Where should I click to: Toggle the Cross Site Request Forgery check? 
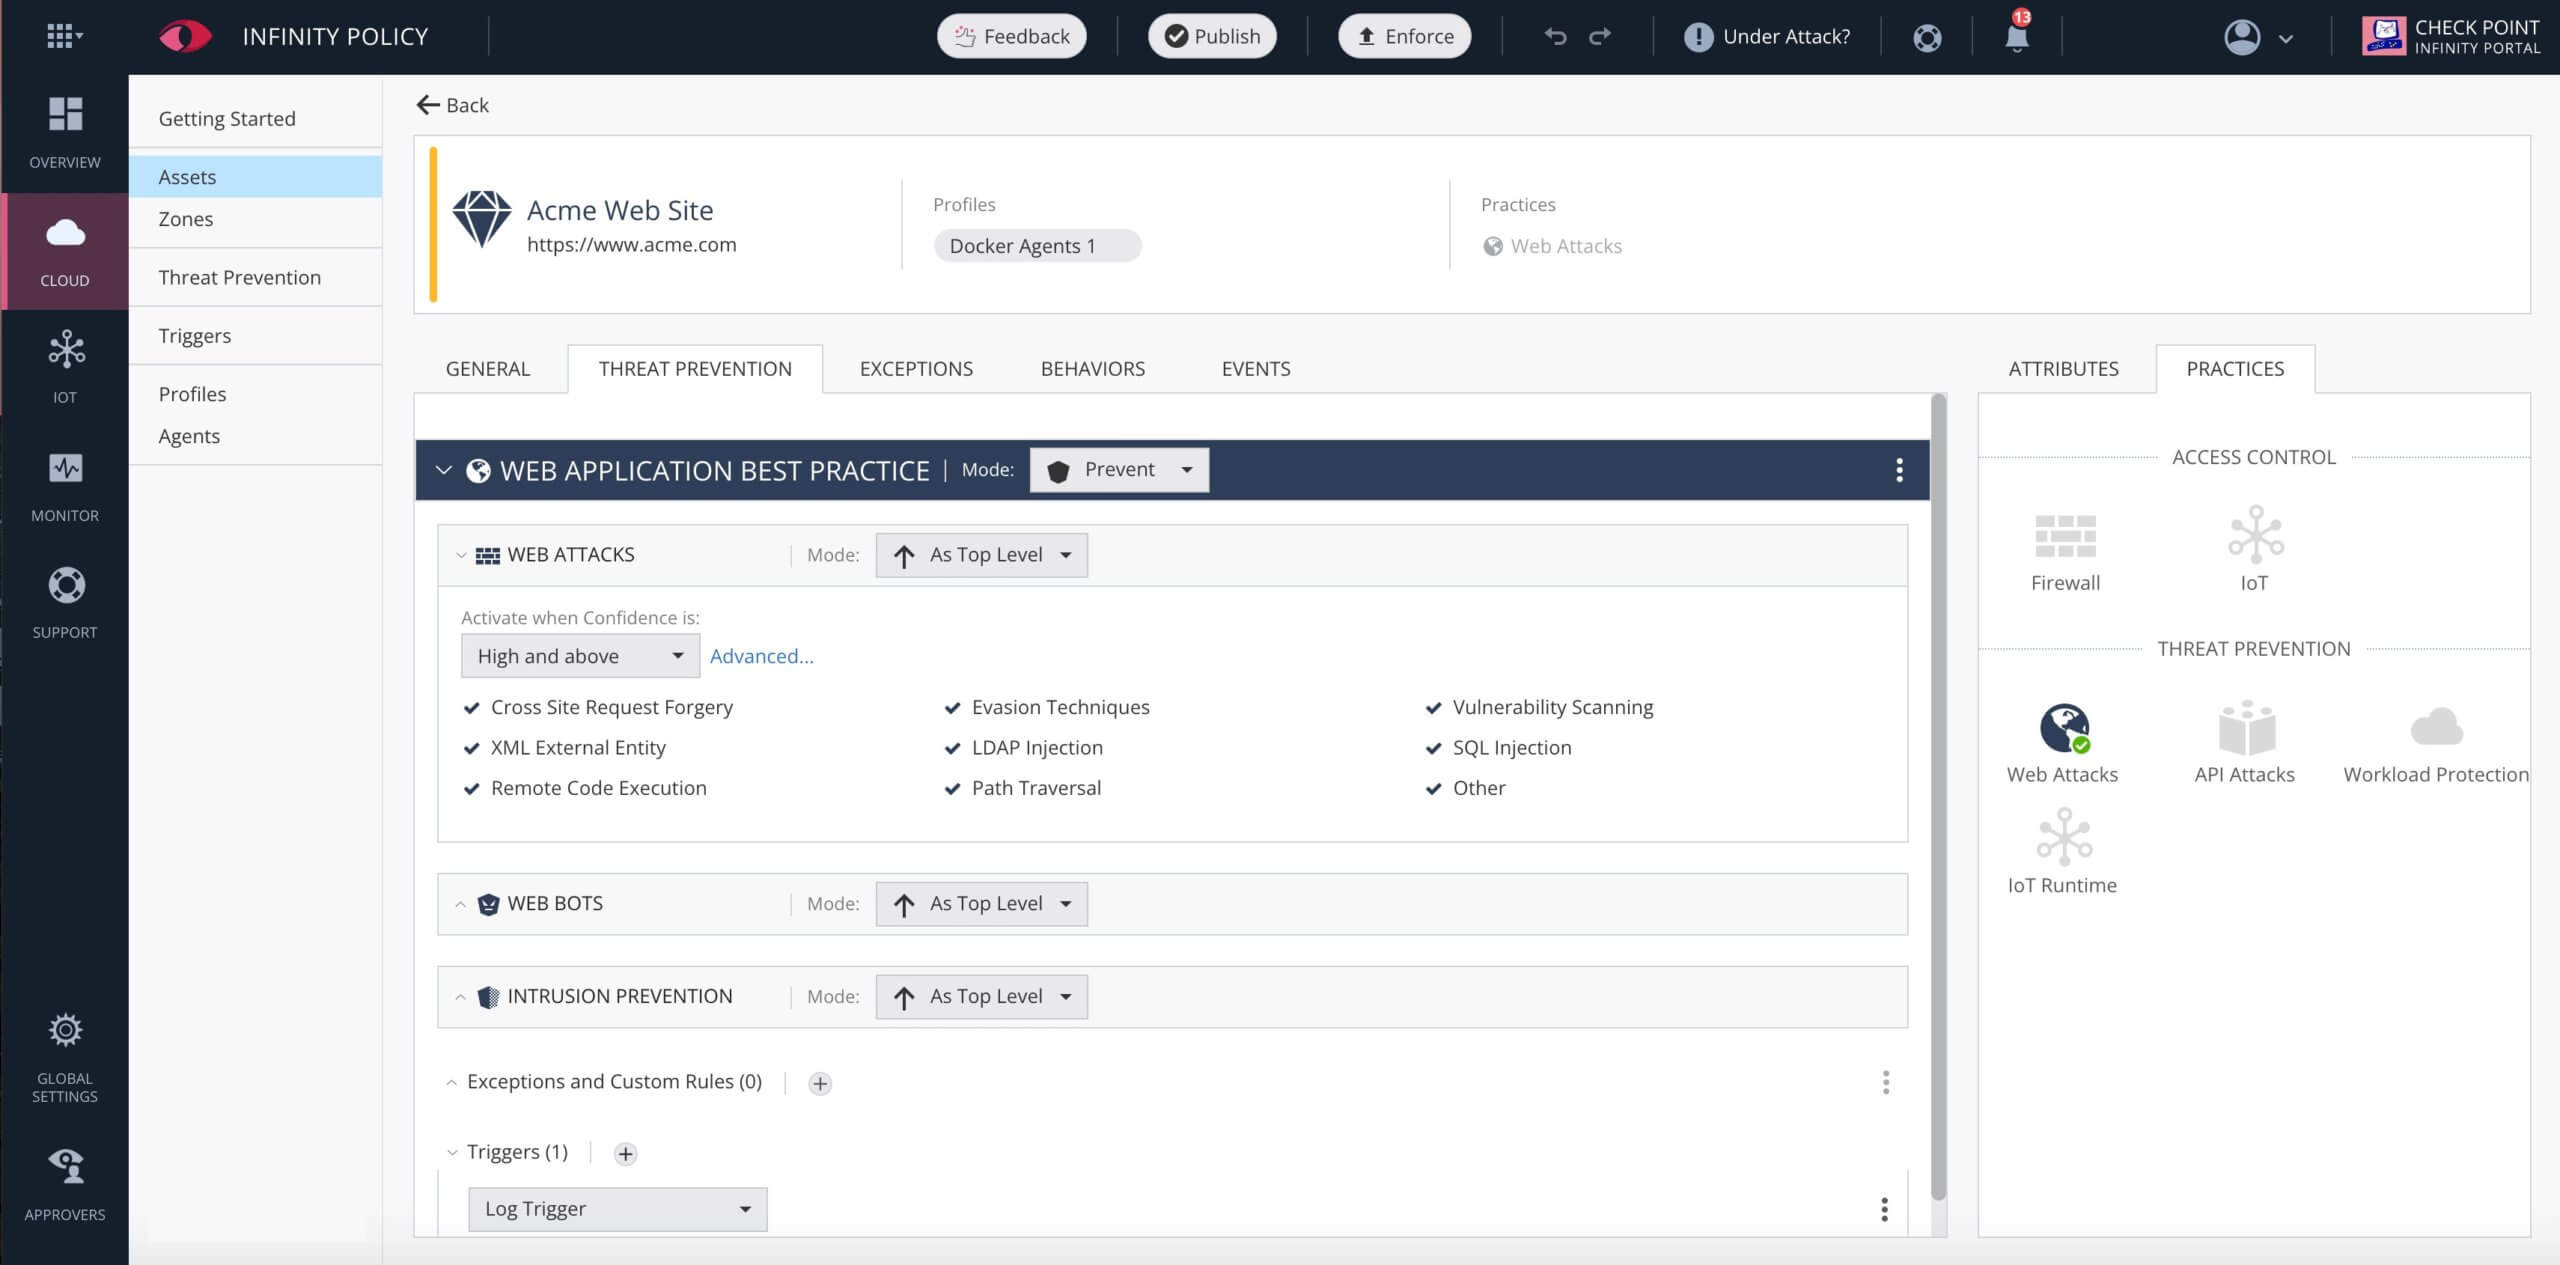click(x=472, y=708)
